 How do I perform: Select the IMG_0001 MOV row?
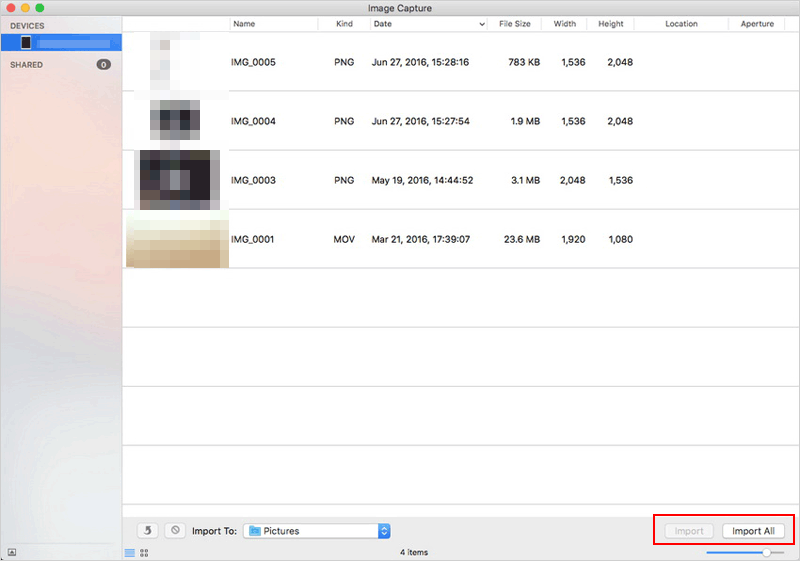click(x=461, y=239)
